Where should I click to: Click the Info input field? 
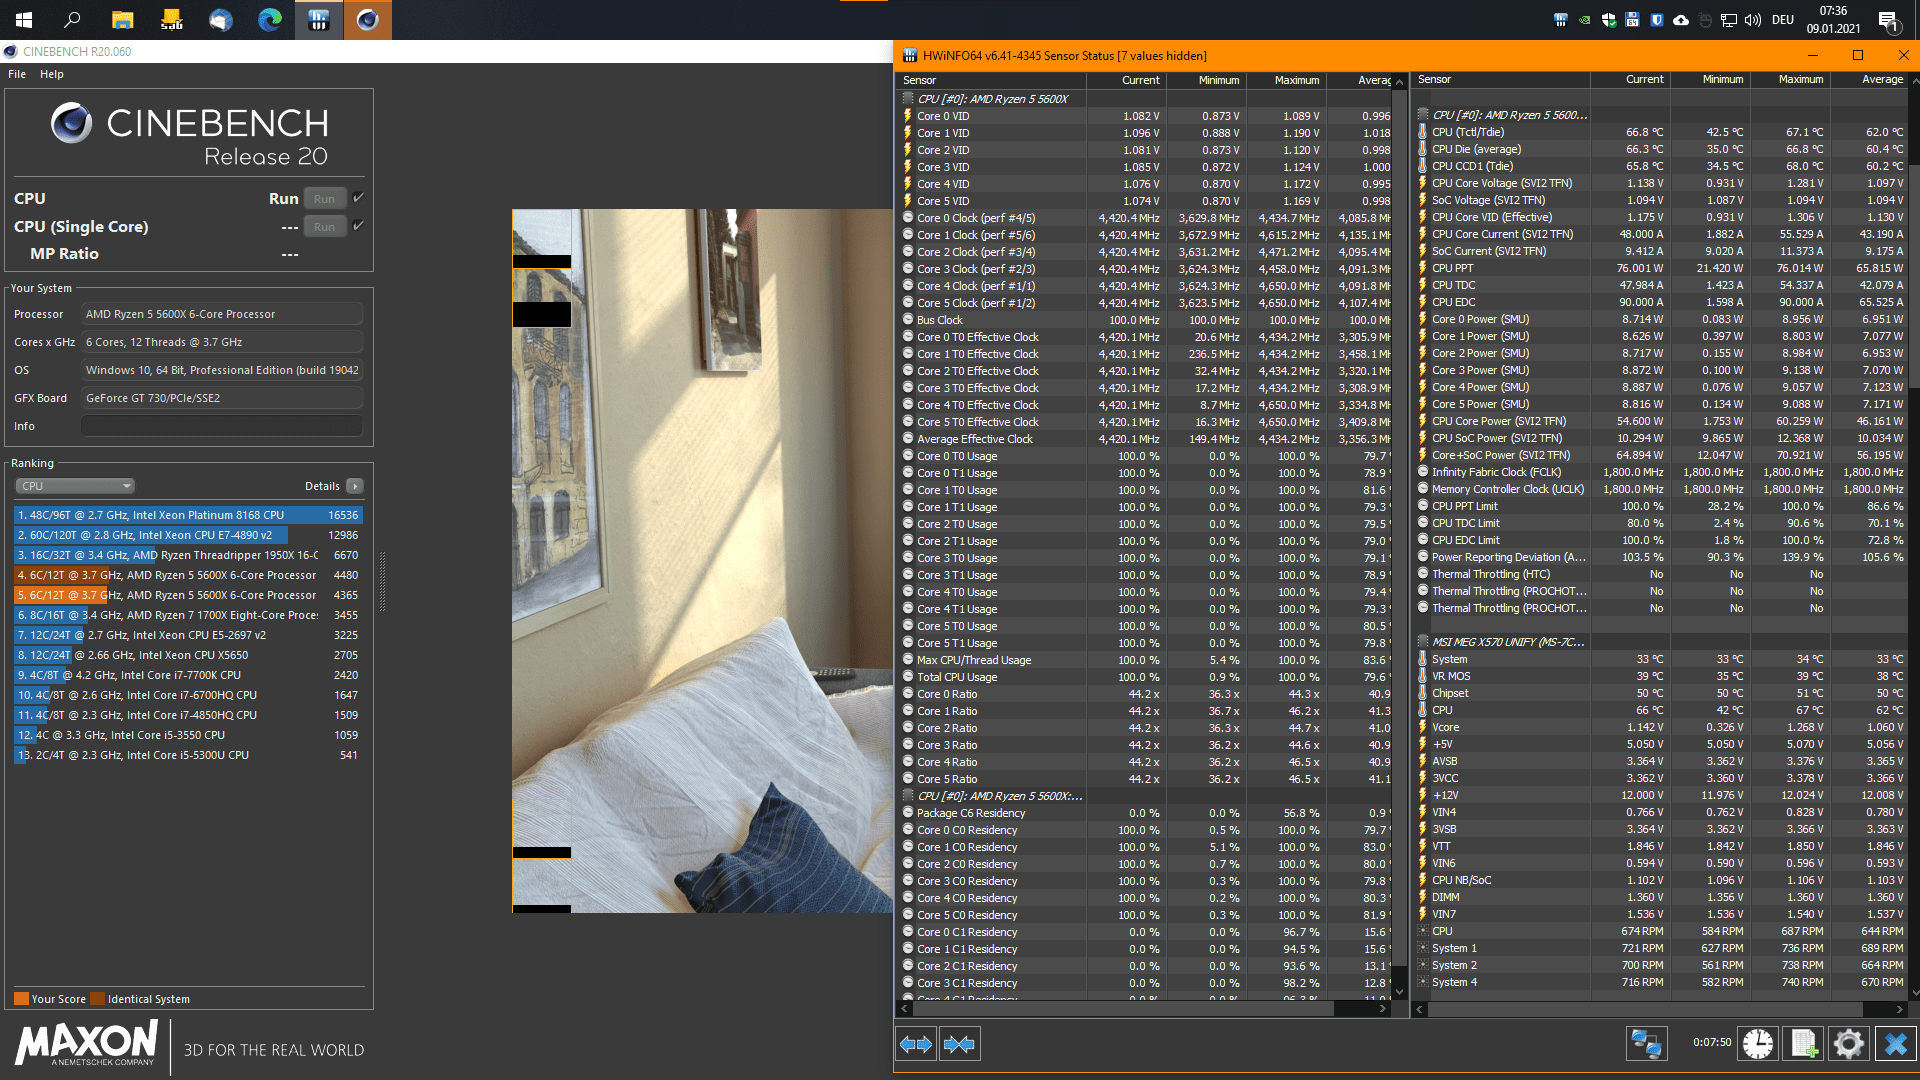coord(222,426)
